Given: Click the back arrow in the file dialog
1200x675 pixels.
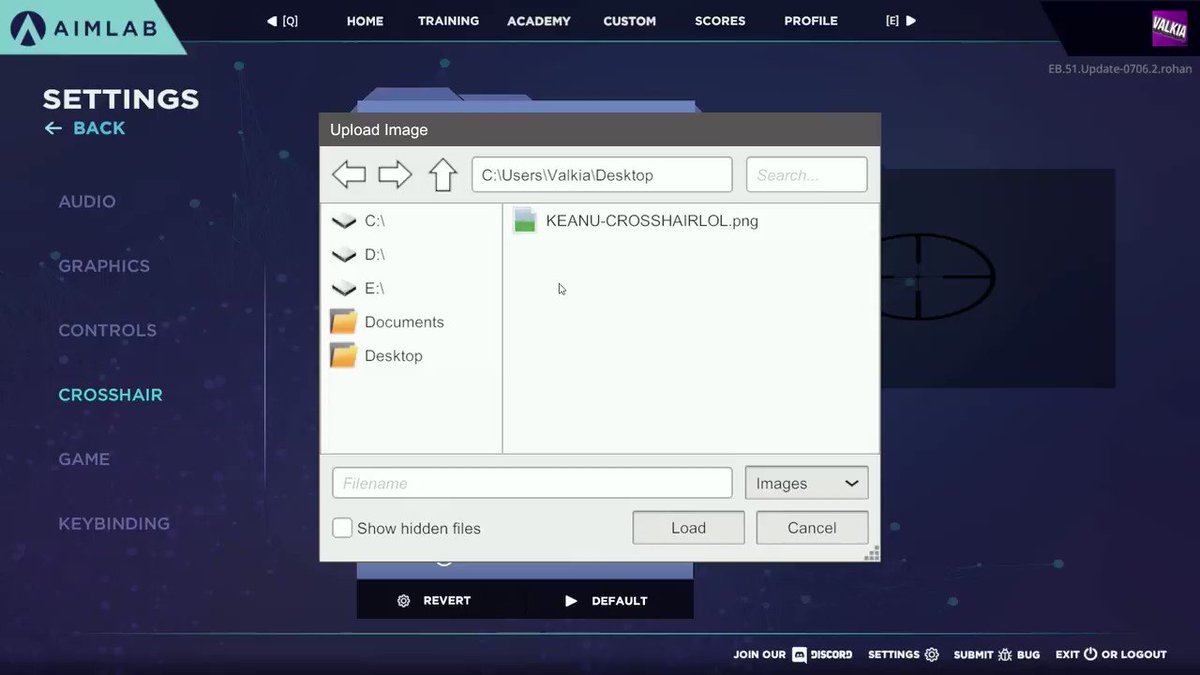Looking at the screenshot, I should click(349, 175).
